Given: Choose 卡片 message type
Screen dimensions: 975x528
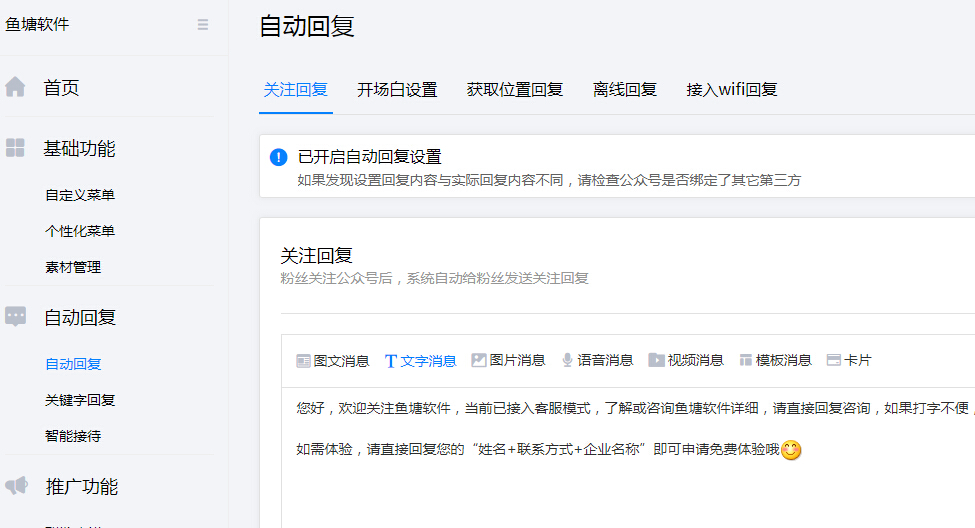Looking at the screenshot, I should [x=857, y=360].
